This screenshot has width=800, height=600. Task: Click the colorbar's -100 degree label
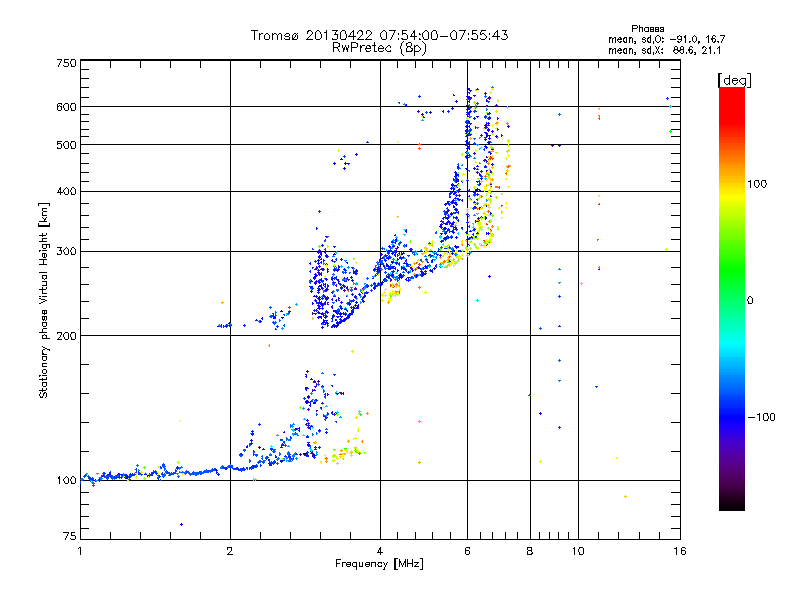(x=761, y=417)
